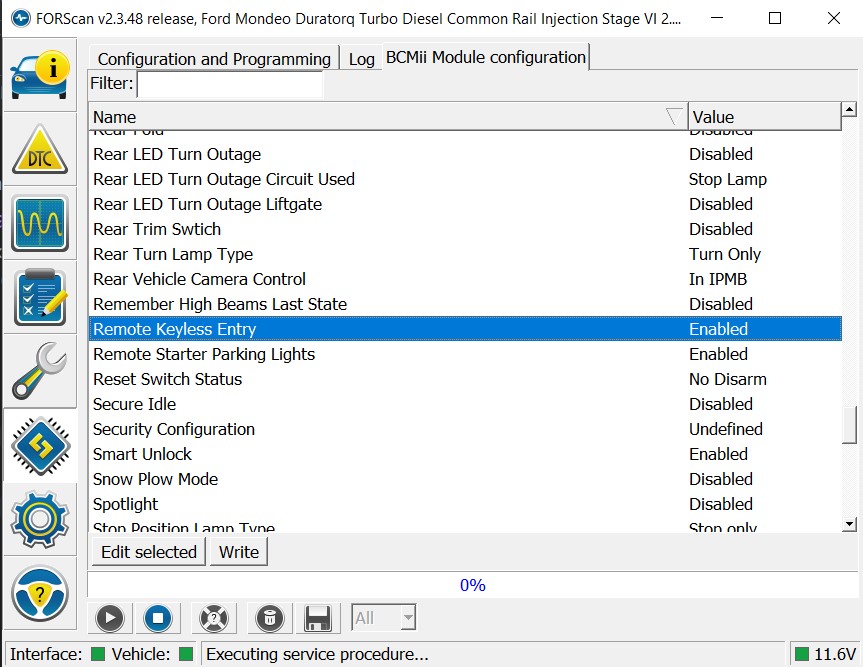Click the floppy disk save icon
Image resolution: width=863 pixels, height=667 pixels.
point(318,618)
